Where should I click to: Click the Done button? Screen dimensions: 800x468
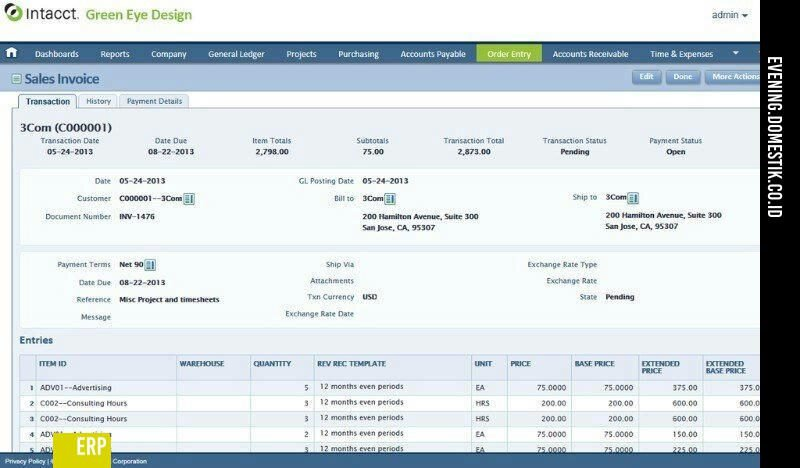coord(683,77)
